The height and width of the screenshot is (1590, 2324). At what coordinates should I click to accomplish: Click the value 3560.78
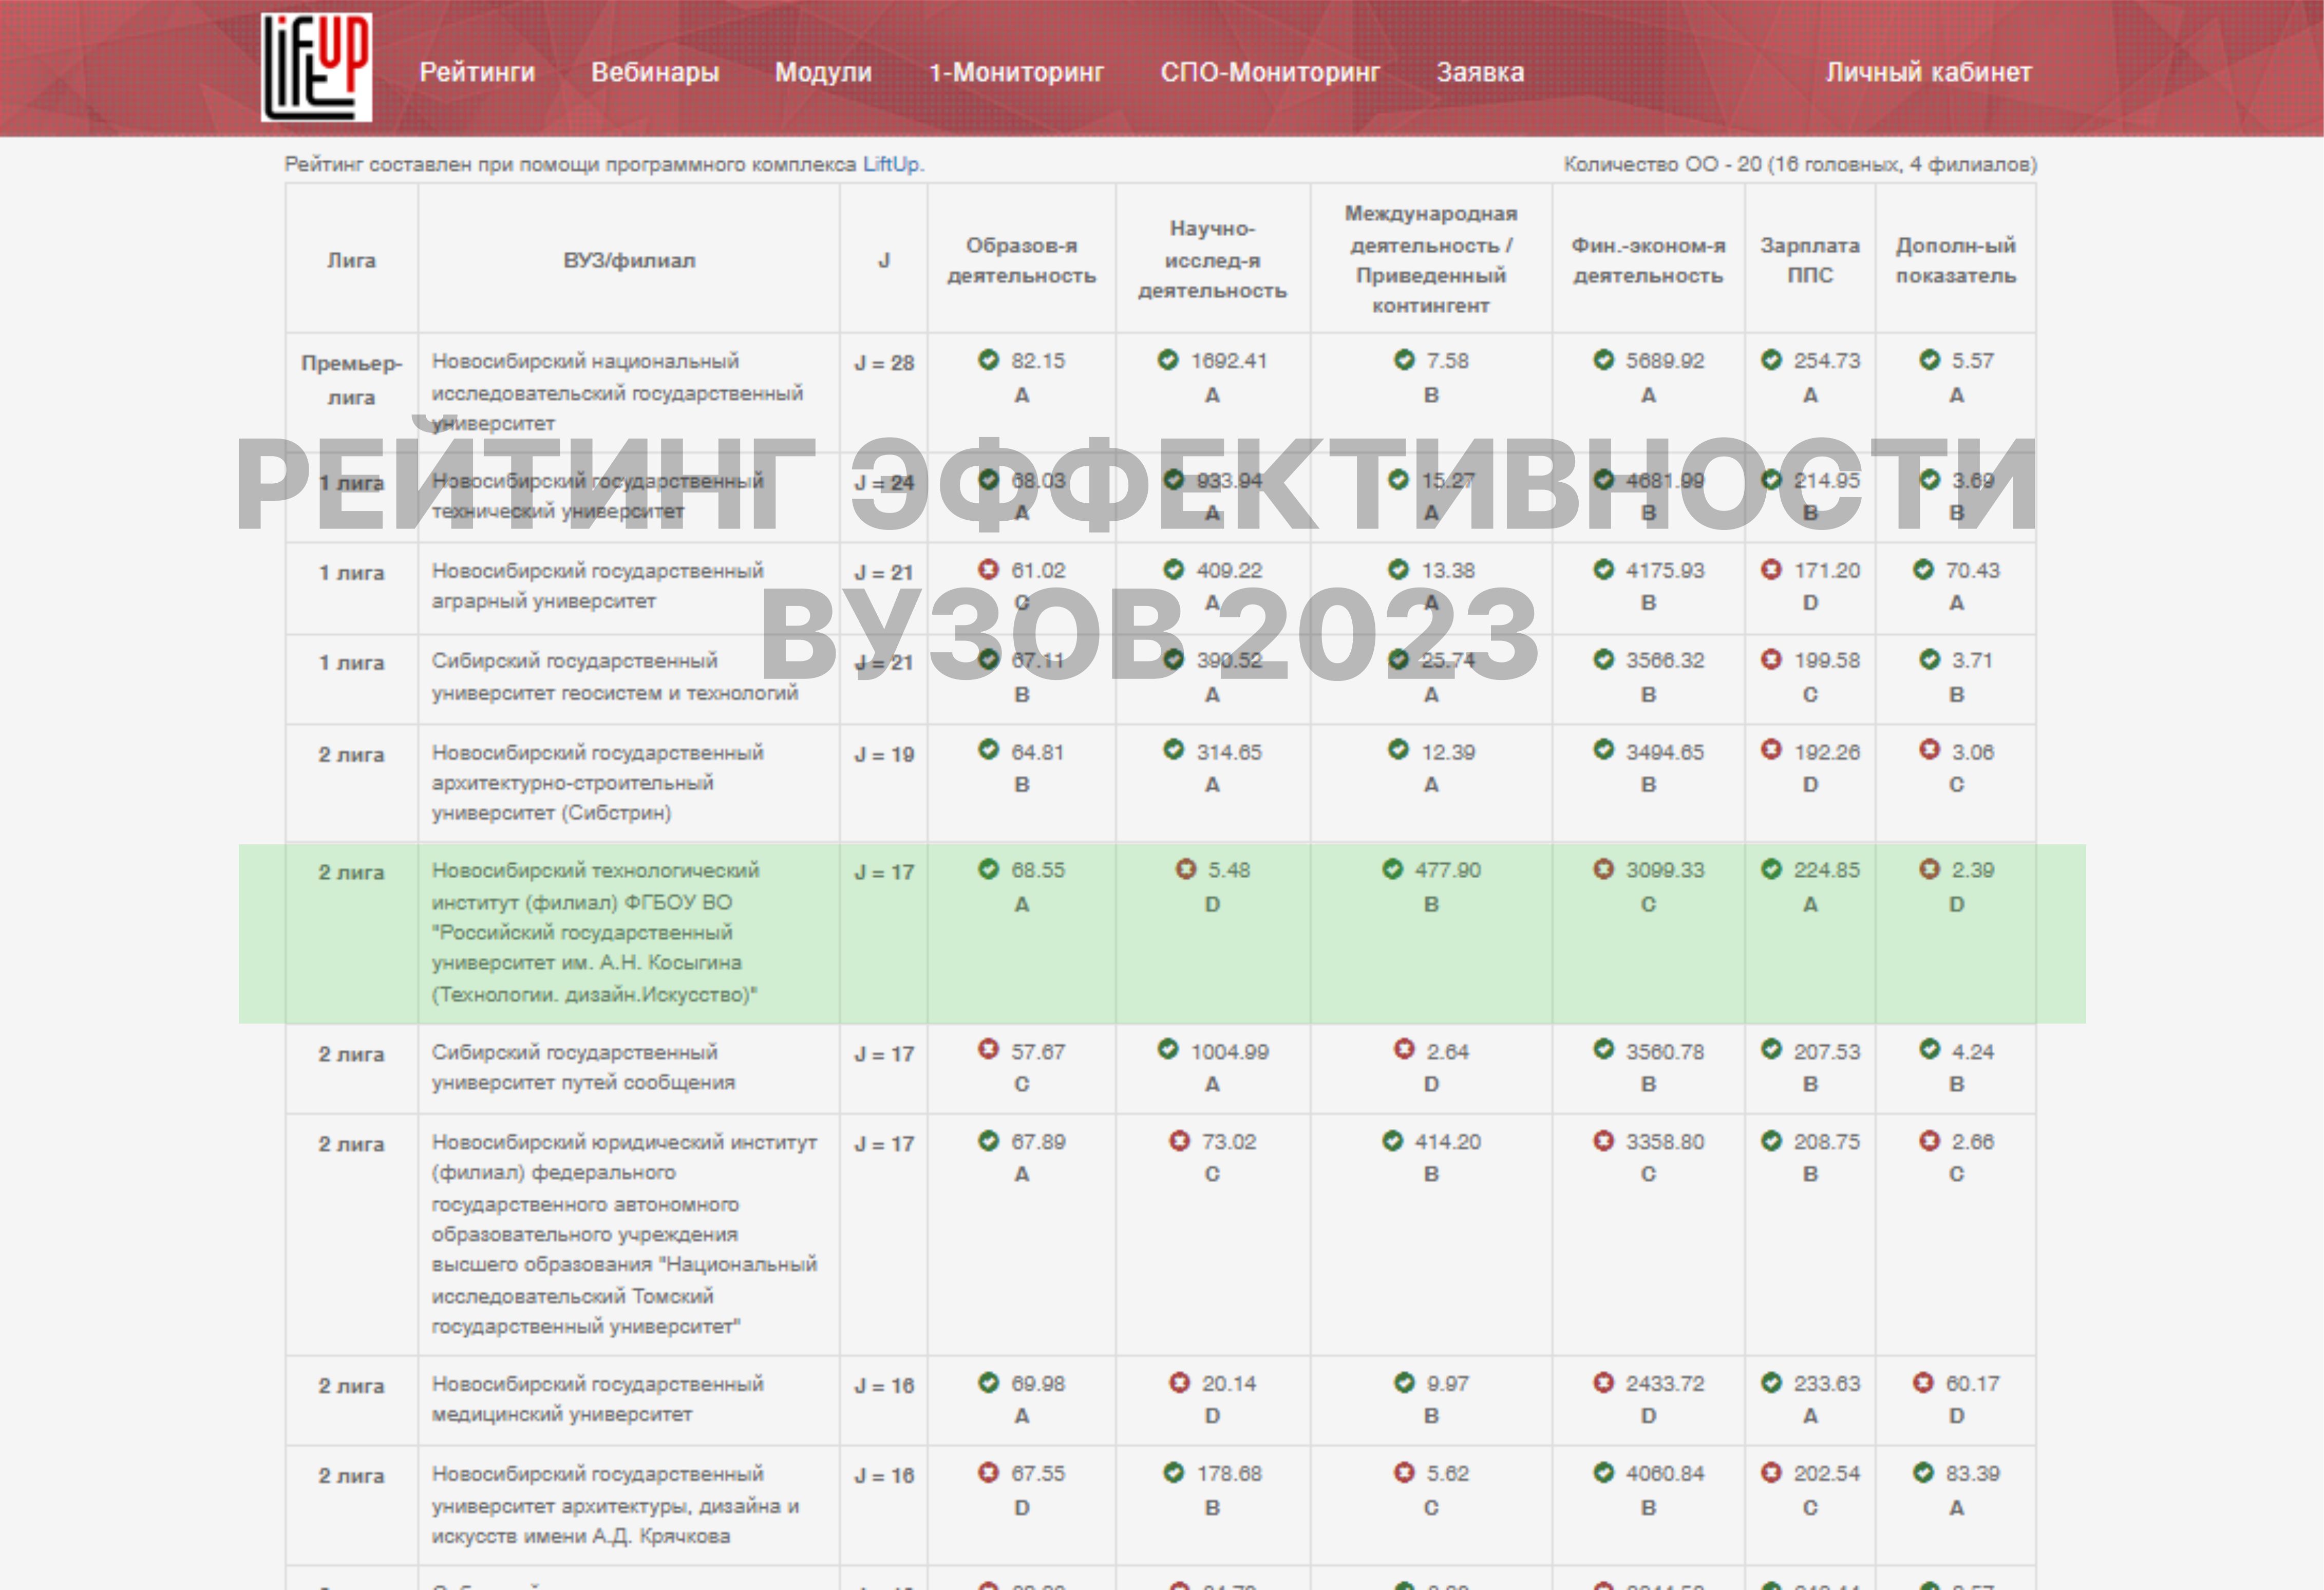1665,1052
